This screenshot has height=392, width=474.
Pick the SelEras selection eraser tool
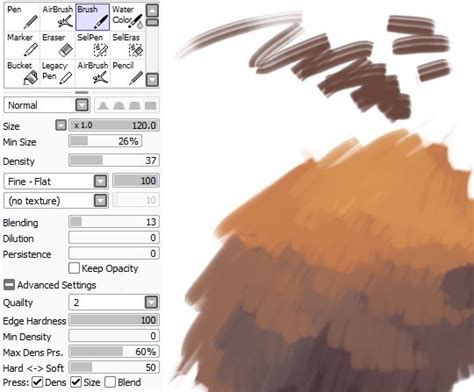pyautogui.click(x=128, y=45)
